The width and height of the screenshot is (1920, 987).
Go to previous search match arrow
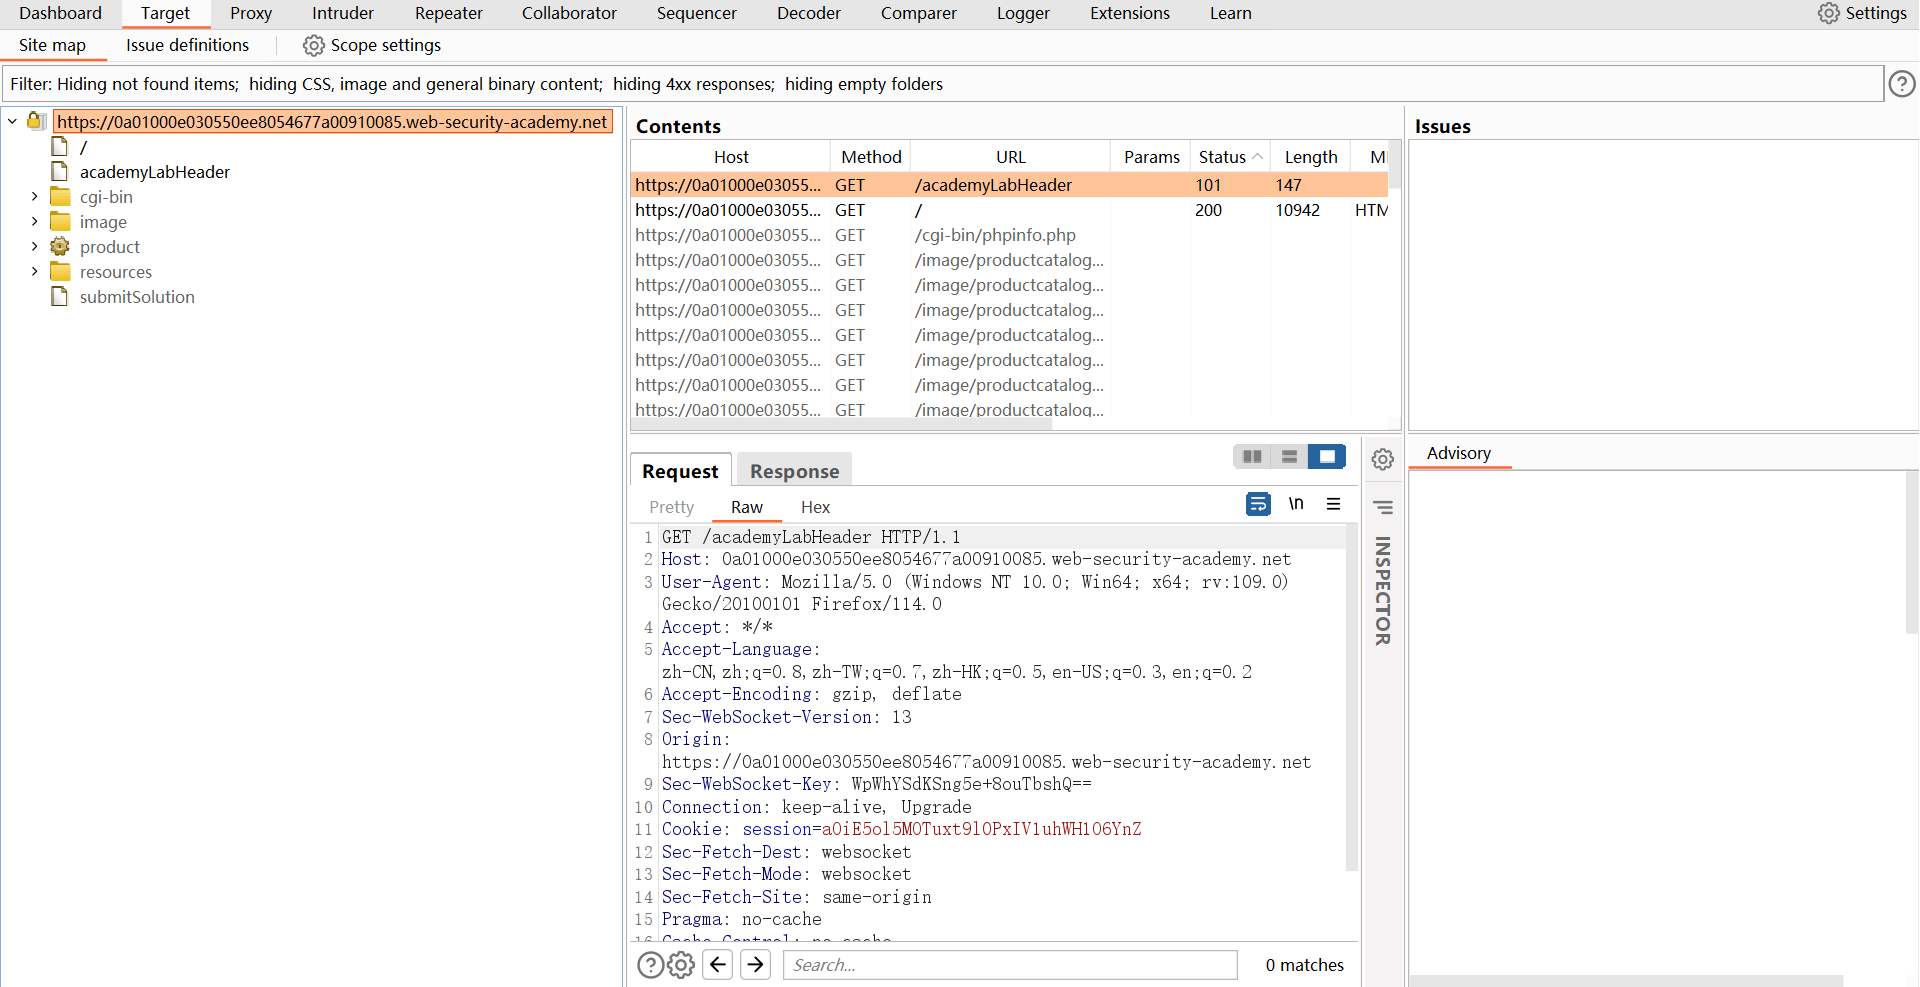tap(718, 965)
